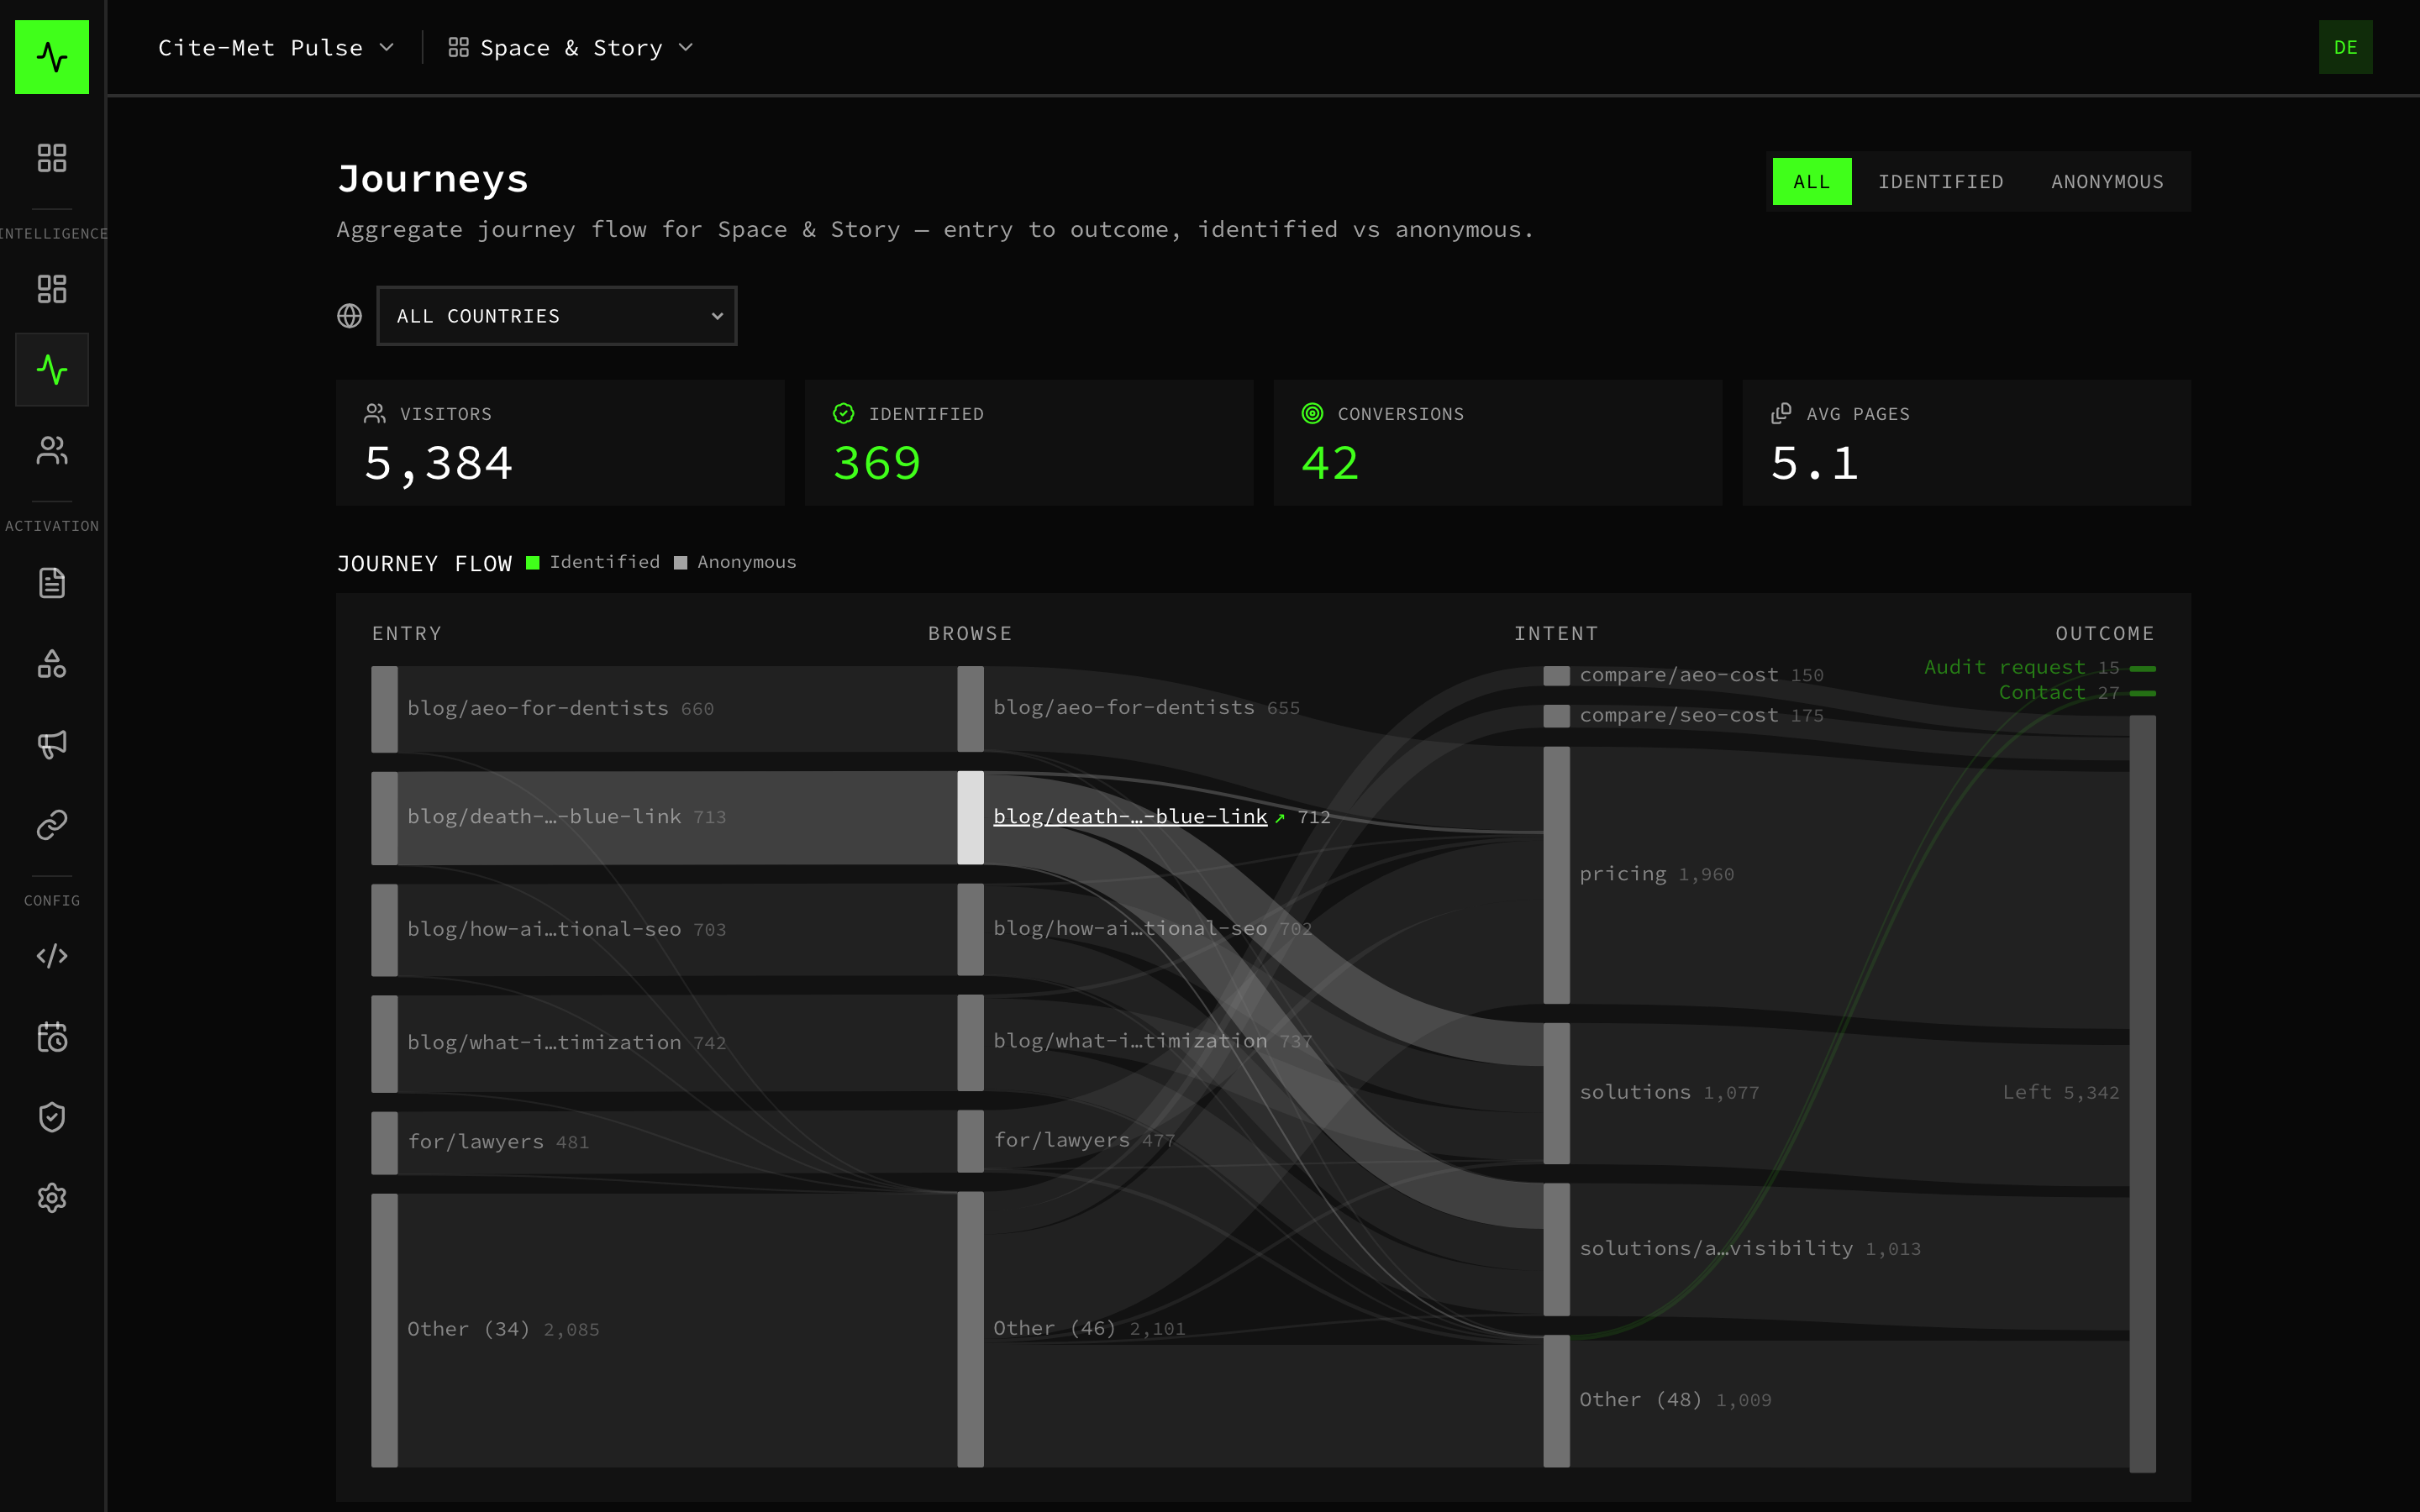Open the link chain icon in sidebar

click(52, 825)
